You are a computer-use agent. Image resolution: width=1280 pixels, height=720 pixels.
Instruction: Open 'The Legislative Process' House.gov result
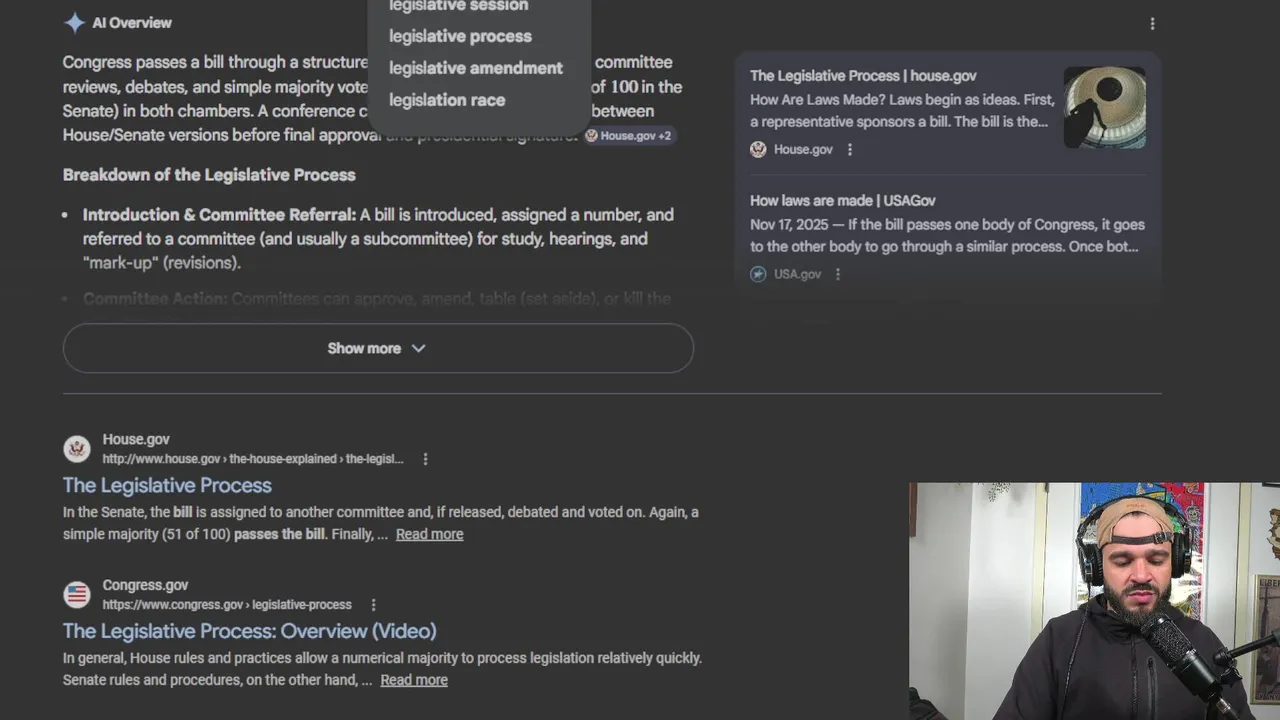pyautogui.click(x=167, y=485)
